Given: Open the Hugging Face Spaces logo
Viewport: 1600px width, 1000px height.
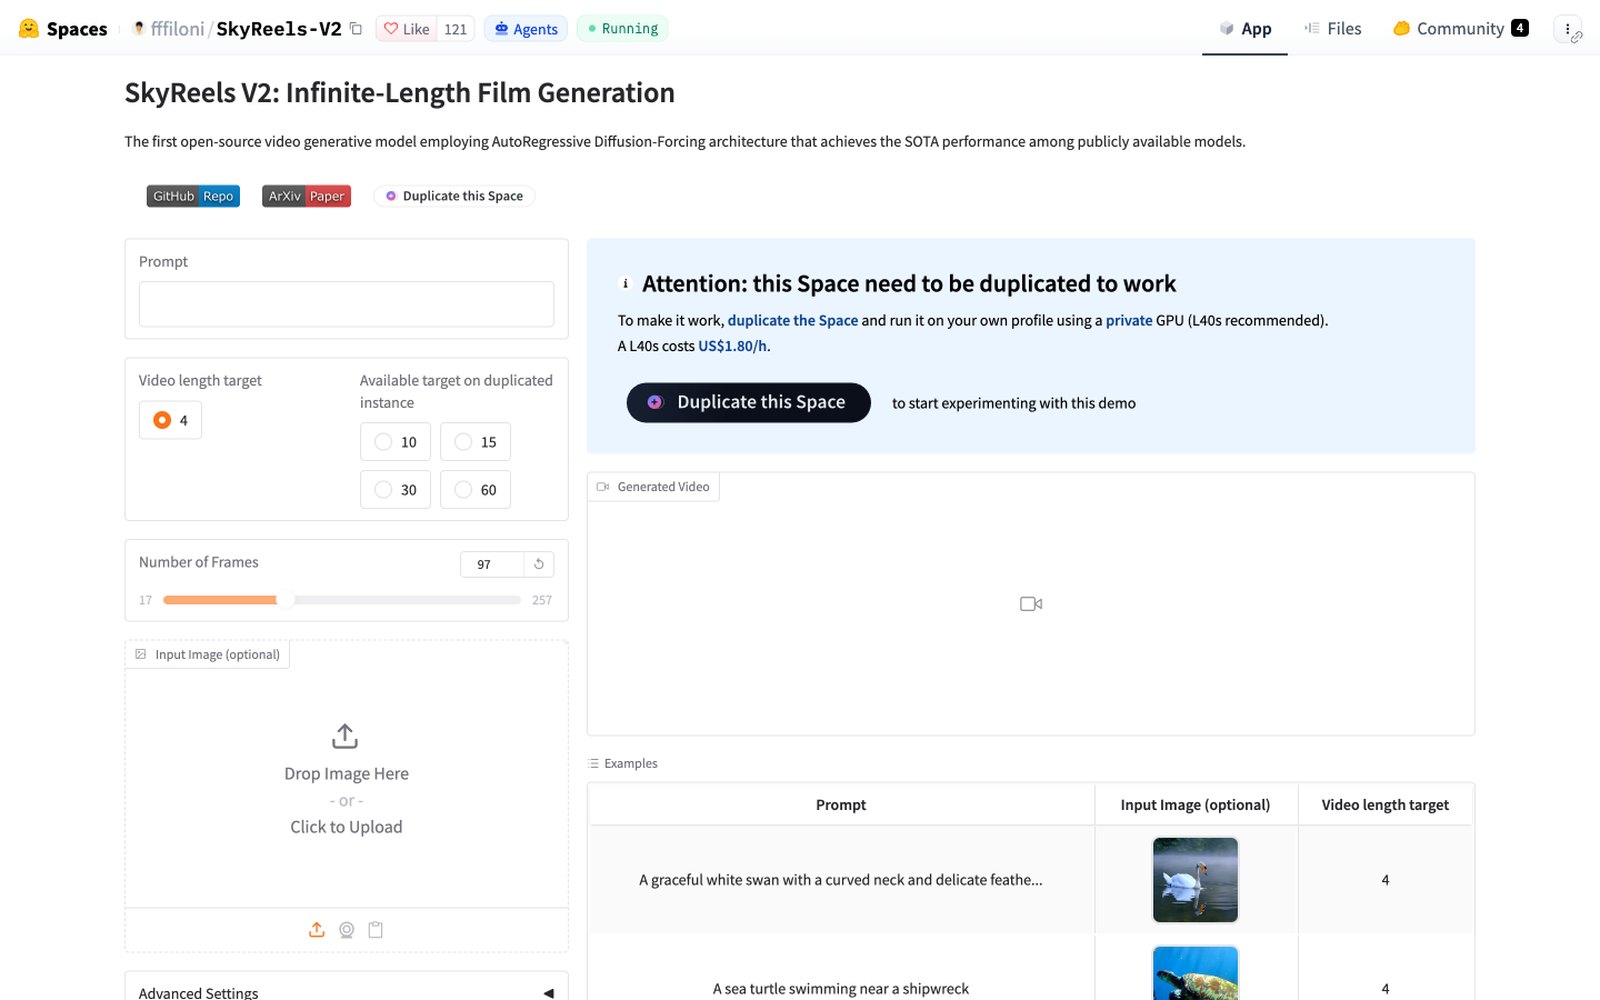Looking at the screenshot, I should click(62, 29).
